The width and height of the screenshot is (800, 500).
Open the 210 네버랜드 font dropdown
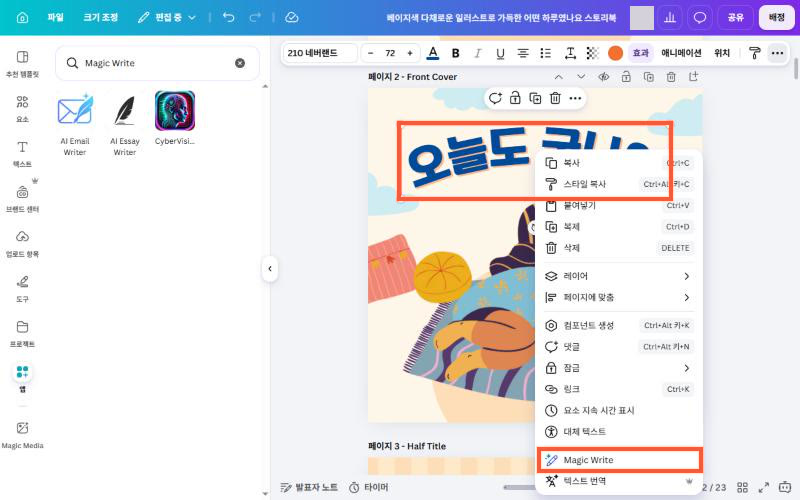coord(320,53)
